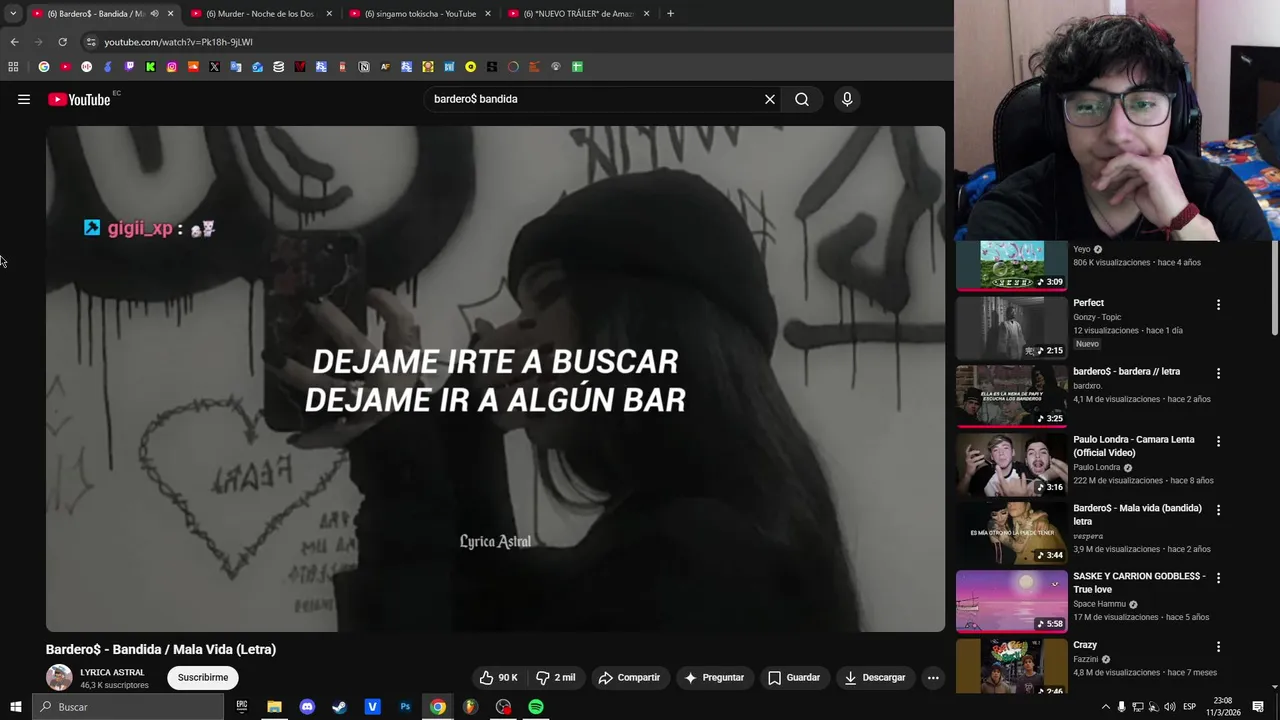Expand the Chrome tab search dropdown
Screen dimensions: 1280x720
(13, 14)
